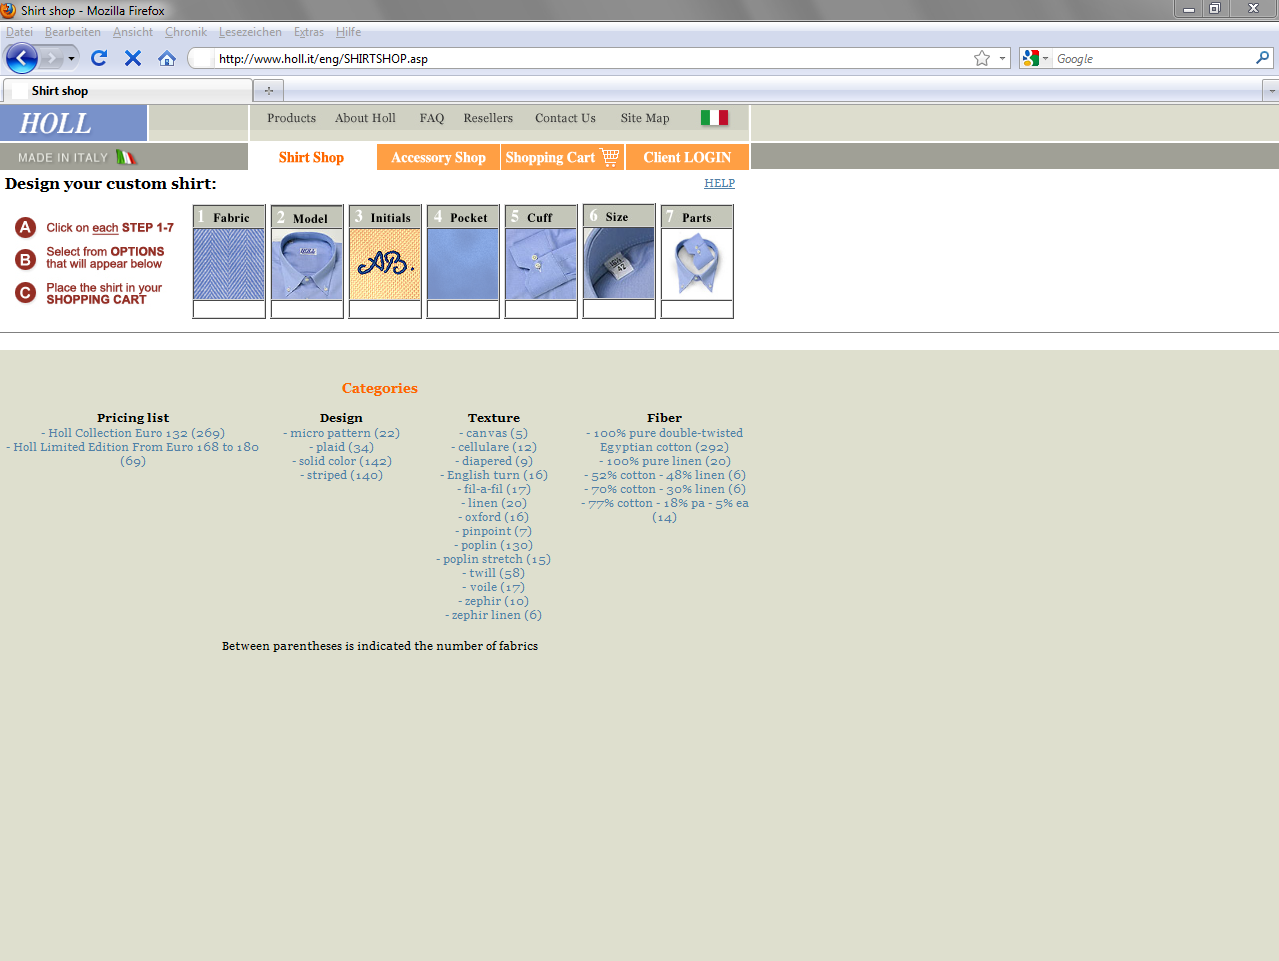This screenshot has height=961, width=1279.
Task: Open a new tab with the plus button
Action: click(x=268, y=90)
